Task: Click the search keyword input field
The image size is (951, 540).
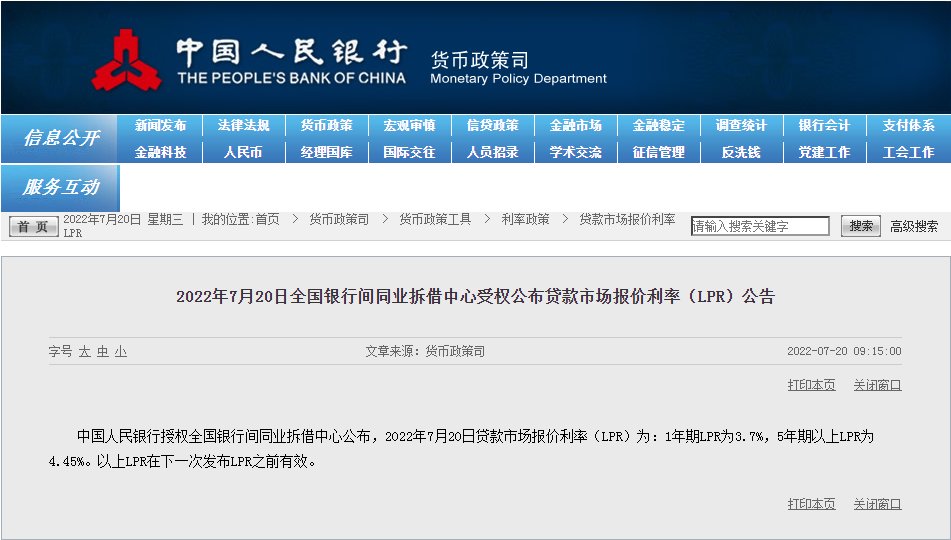Action: click(760, 226)
